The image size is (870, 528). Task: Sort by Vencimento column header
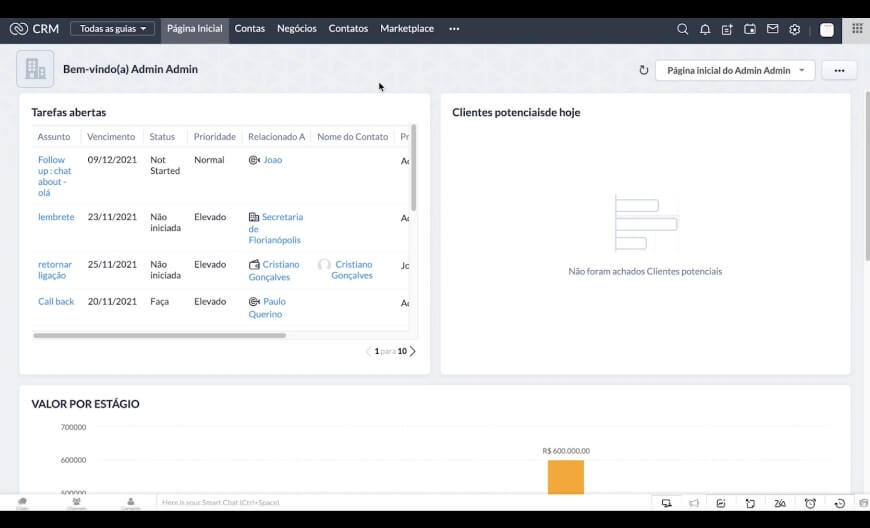click(111, 136)
